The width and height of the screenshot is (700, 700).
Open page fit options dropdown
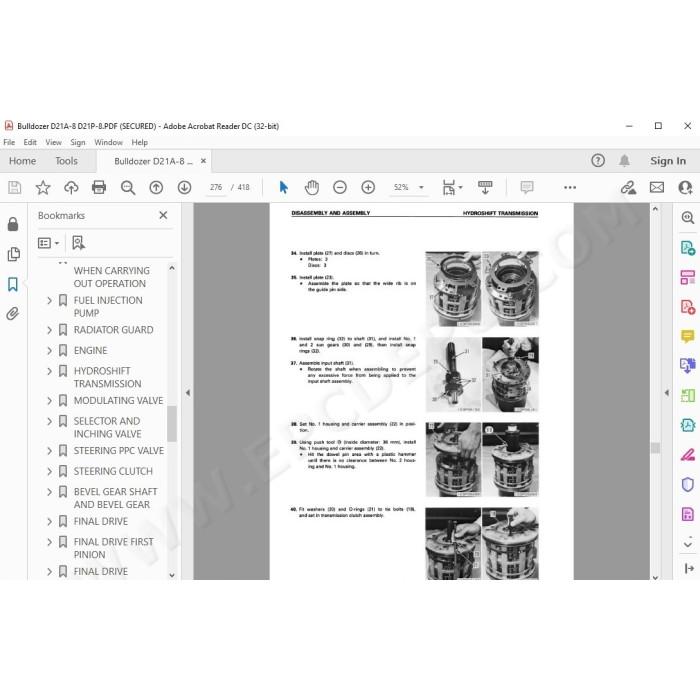(452, 187)
